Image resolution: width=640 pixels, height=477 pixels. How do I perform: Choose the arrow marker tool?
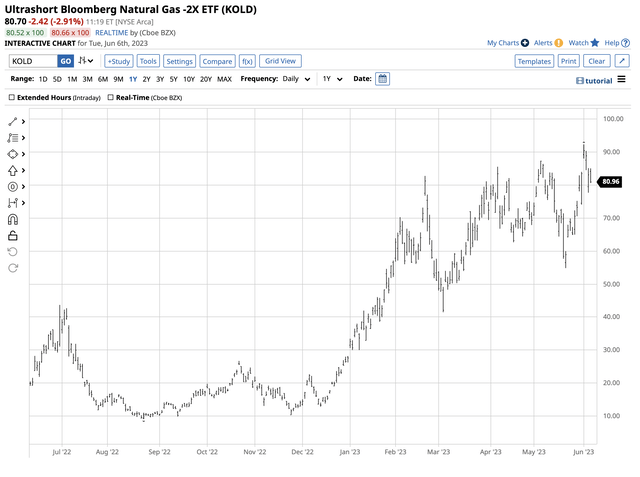13,170
